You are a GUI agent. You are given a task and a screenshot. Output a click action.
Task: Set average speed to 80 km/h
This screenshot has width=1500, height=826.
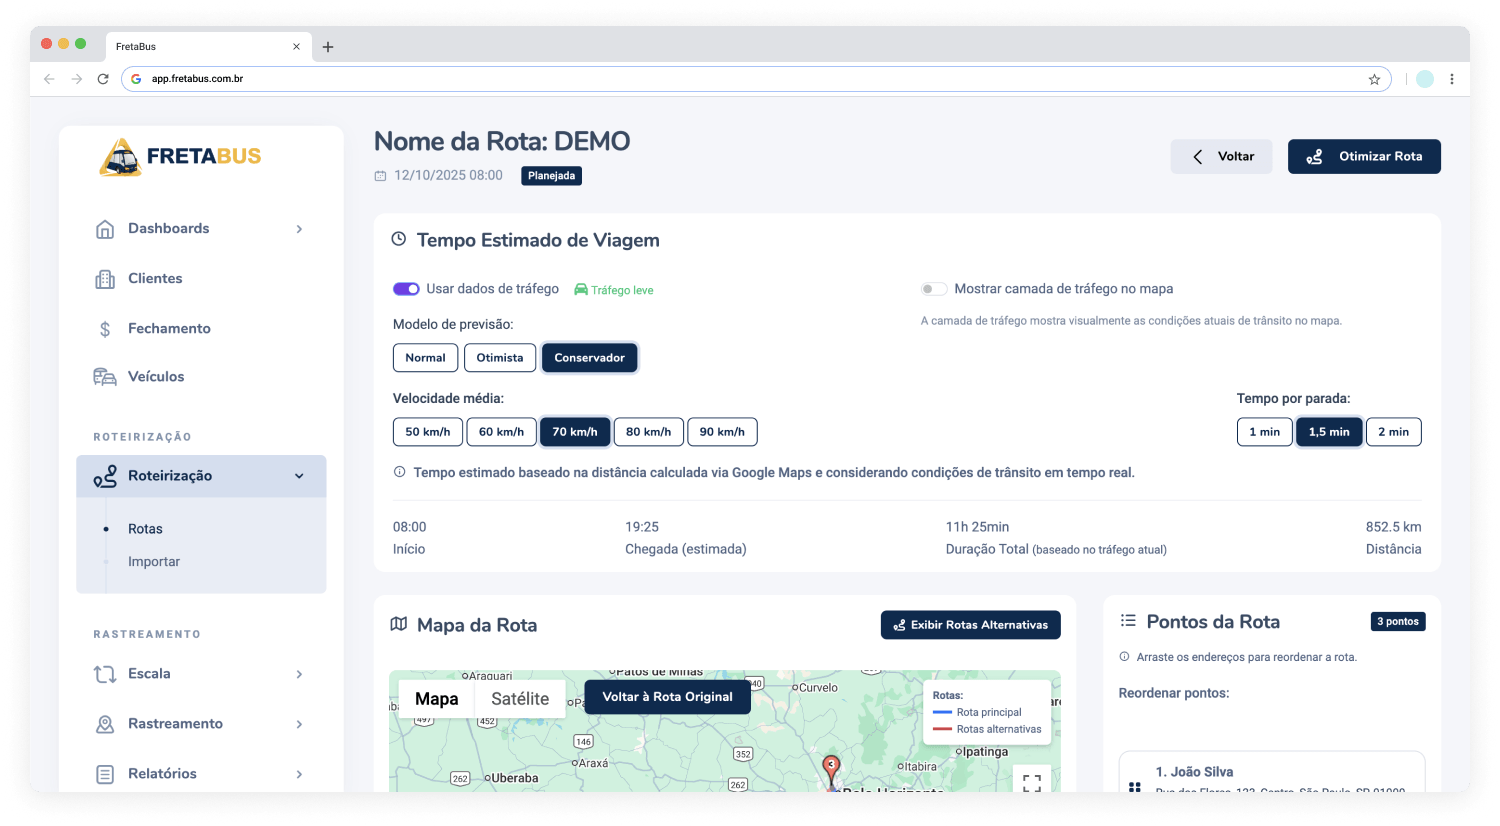point(648,432)
